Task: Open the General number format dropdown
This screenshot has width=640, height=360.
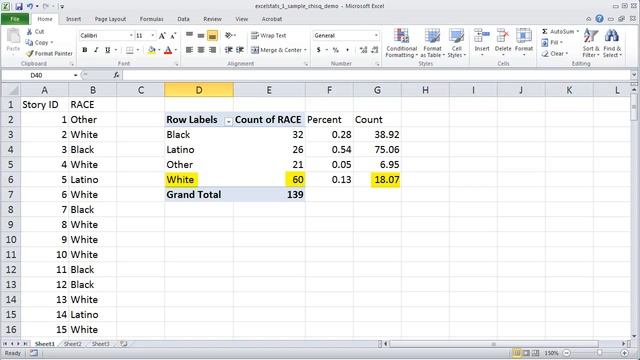Action: [376, 36]
